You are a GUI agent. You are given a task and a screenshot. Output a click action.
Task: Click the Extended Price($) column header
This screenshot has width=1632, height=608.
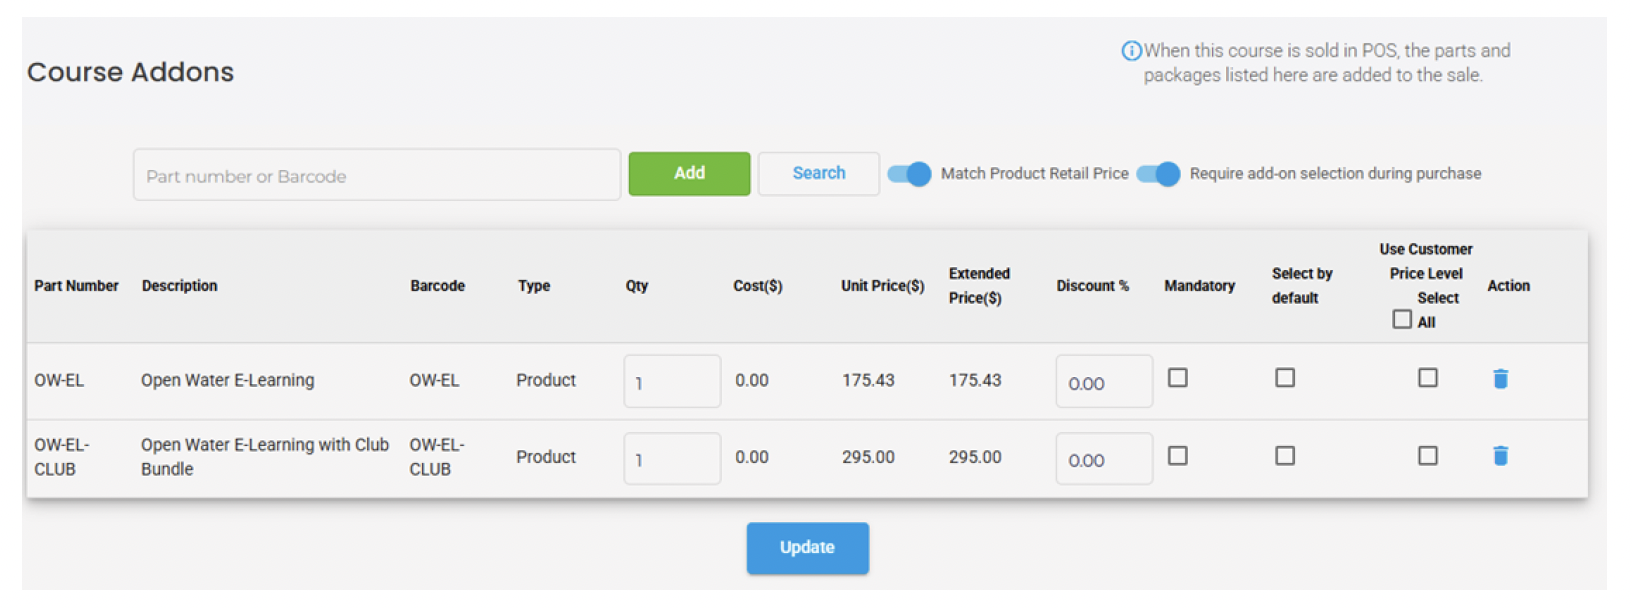(x=979, y=286)
